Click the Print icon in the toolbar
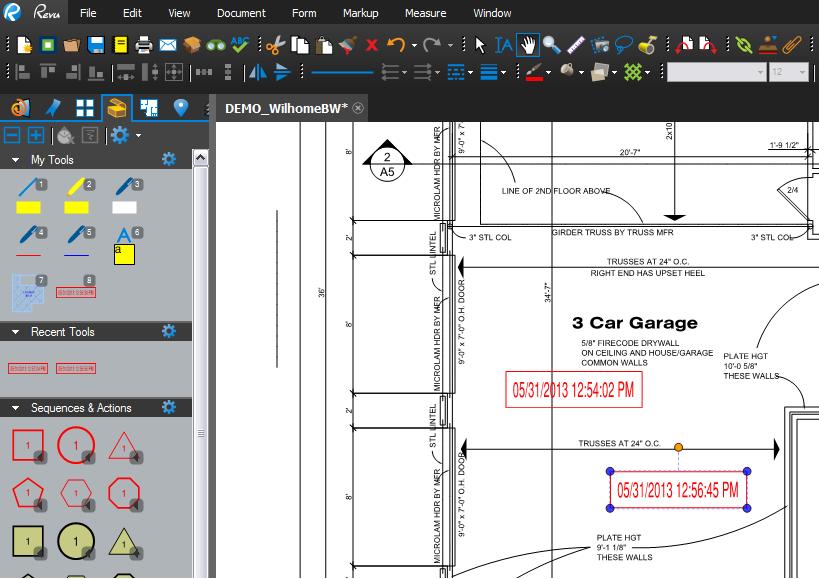The width and height of the screenshot is (819, 579). click(144, 45)
